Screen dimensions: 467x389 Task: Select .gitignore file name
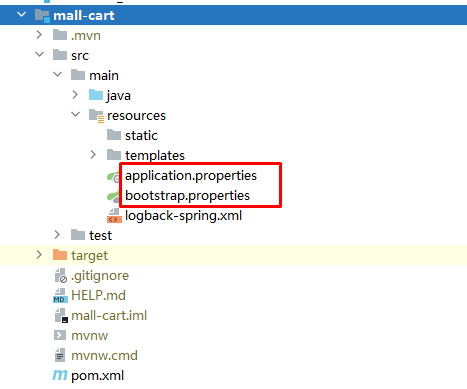point(100,276)
